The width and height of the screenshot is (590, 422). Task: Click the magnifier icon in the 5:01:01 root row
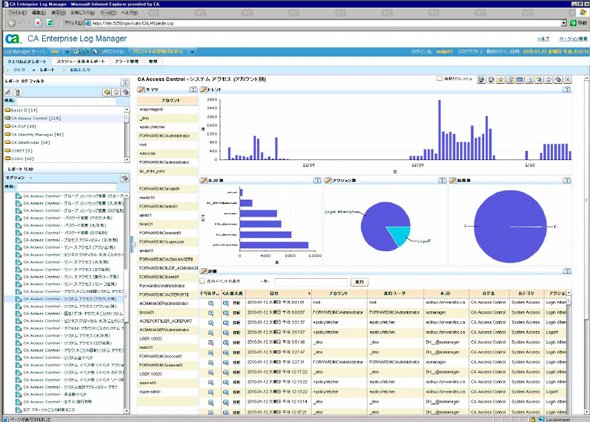(x=211, y=303)
